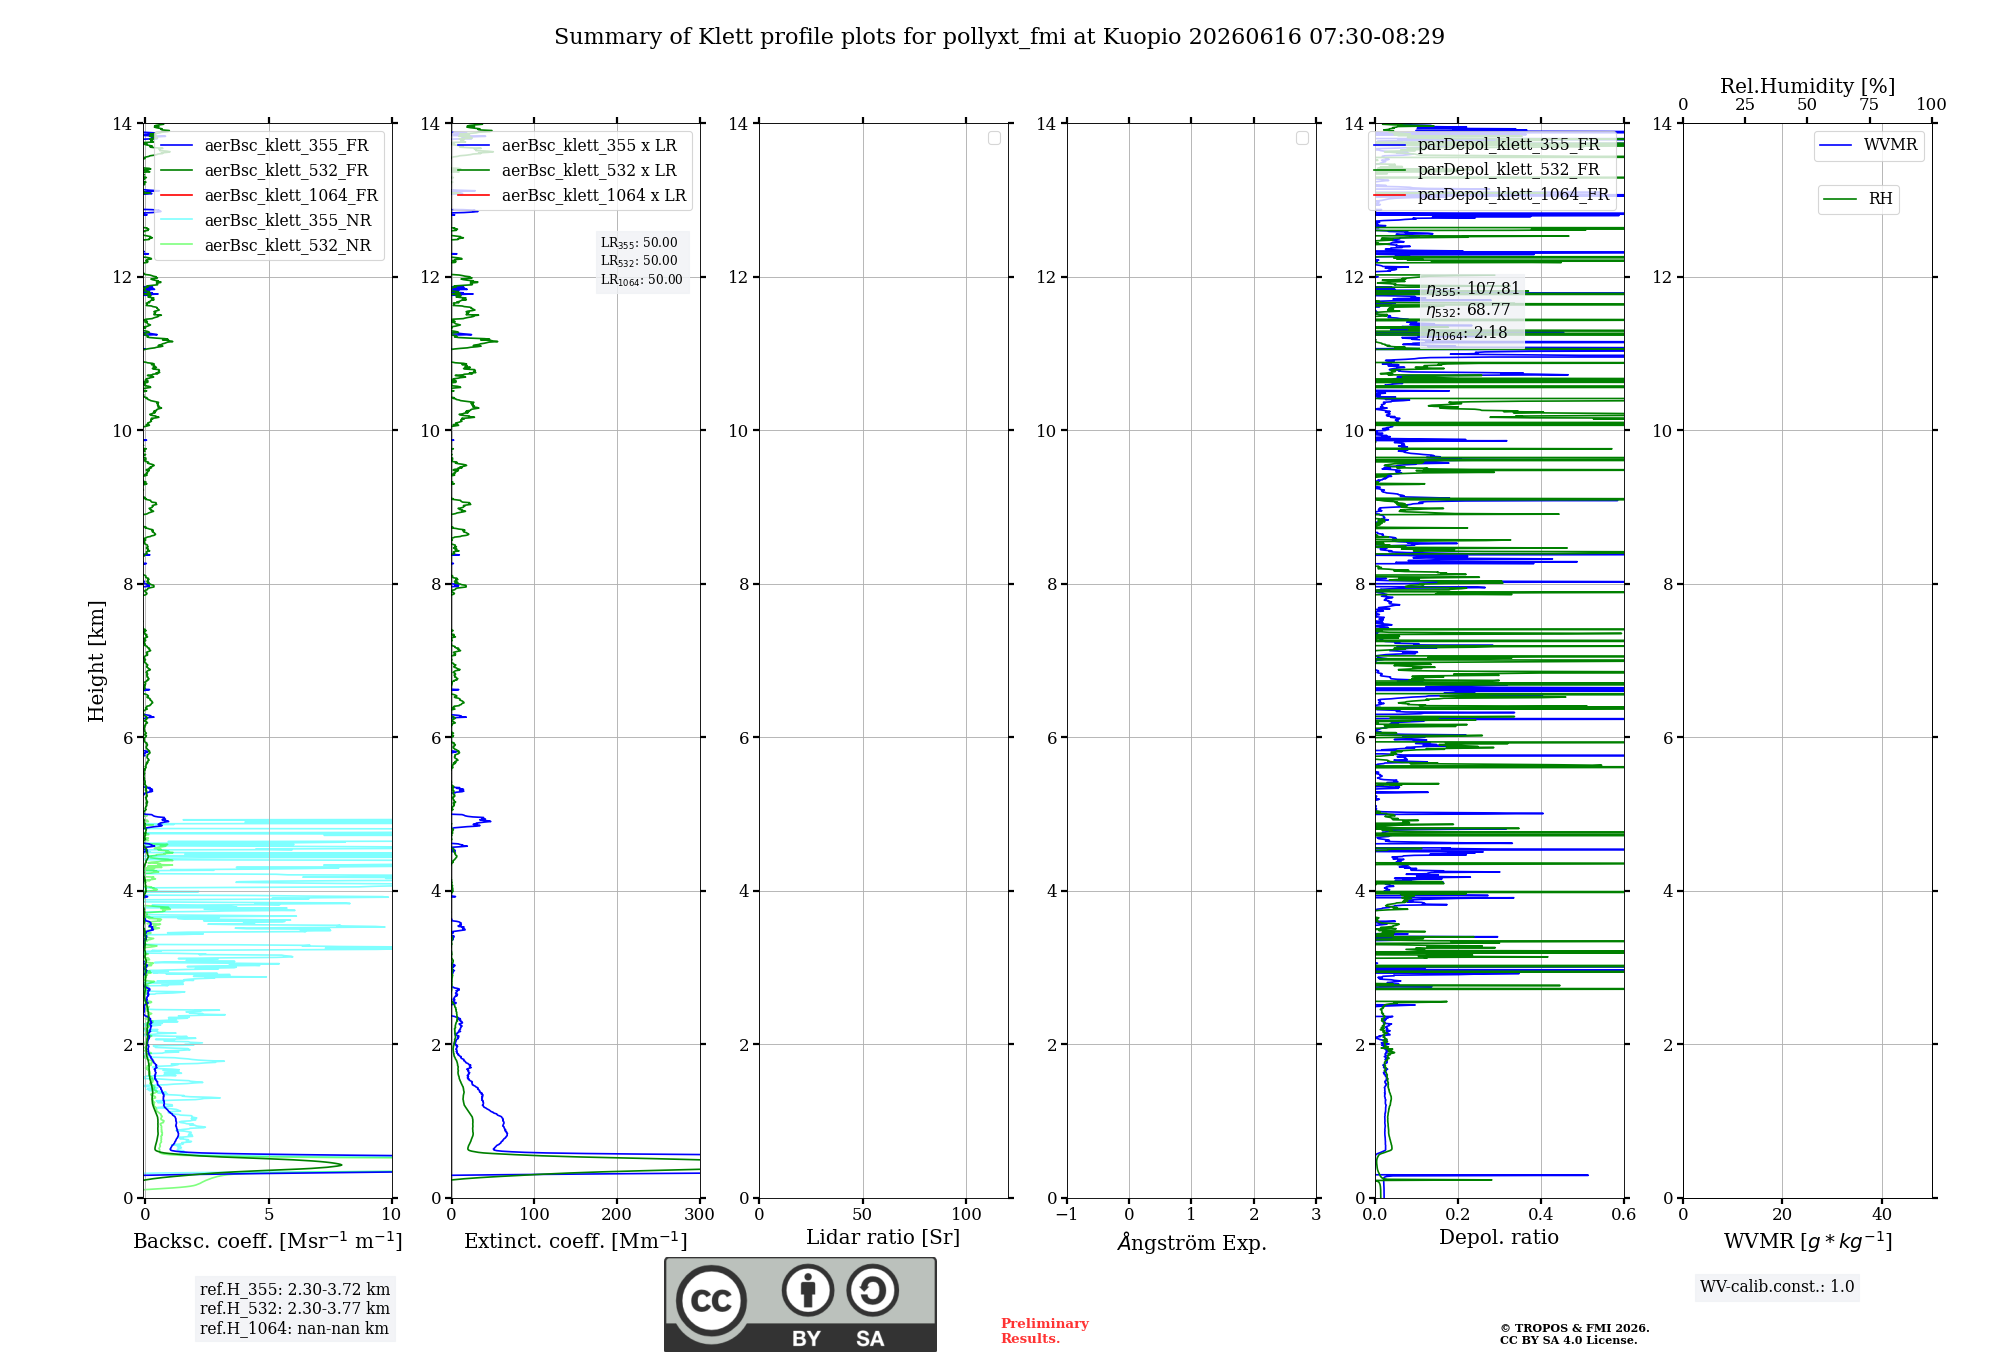Image resolution: width=2000 pixels, height=1360 pixels.
Task: Click the ref.H_355 reference height annotation
Action: pyautogui.click(x=295, y=1289)
